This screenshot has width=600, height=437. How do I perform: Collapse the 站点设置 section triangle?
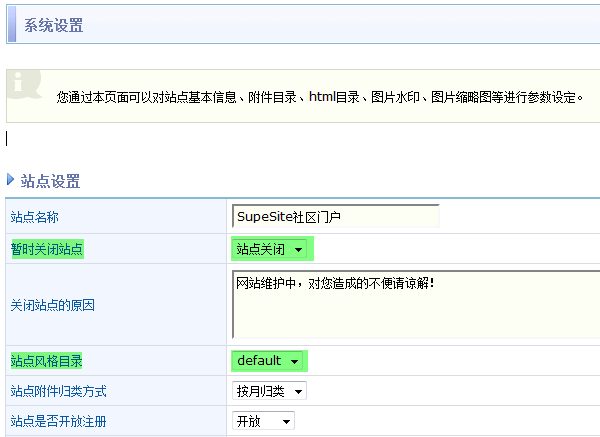click(x=11, y=180)
